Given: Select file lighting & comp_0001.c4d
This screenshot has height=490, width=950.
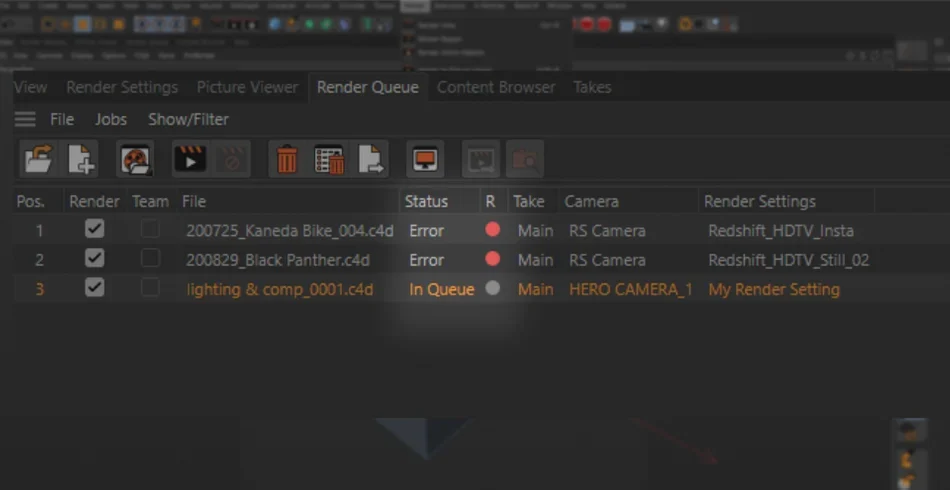Looking at the screenshot, I should (280, 290).
